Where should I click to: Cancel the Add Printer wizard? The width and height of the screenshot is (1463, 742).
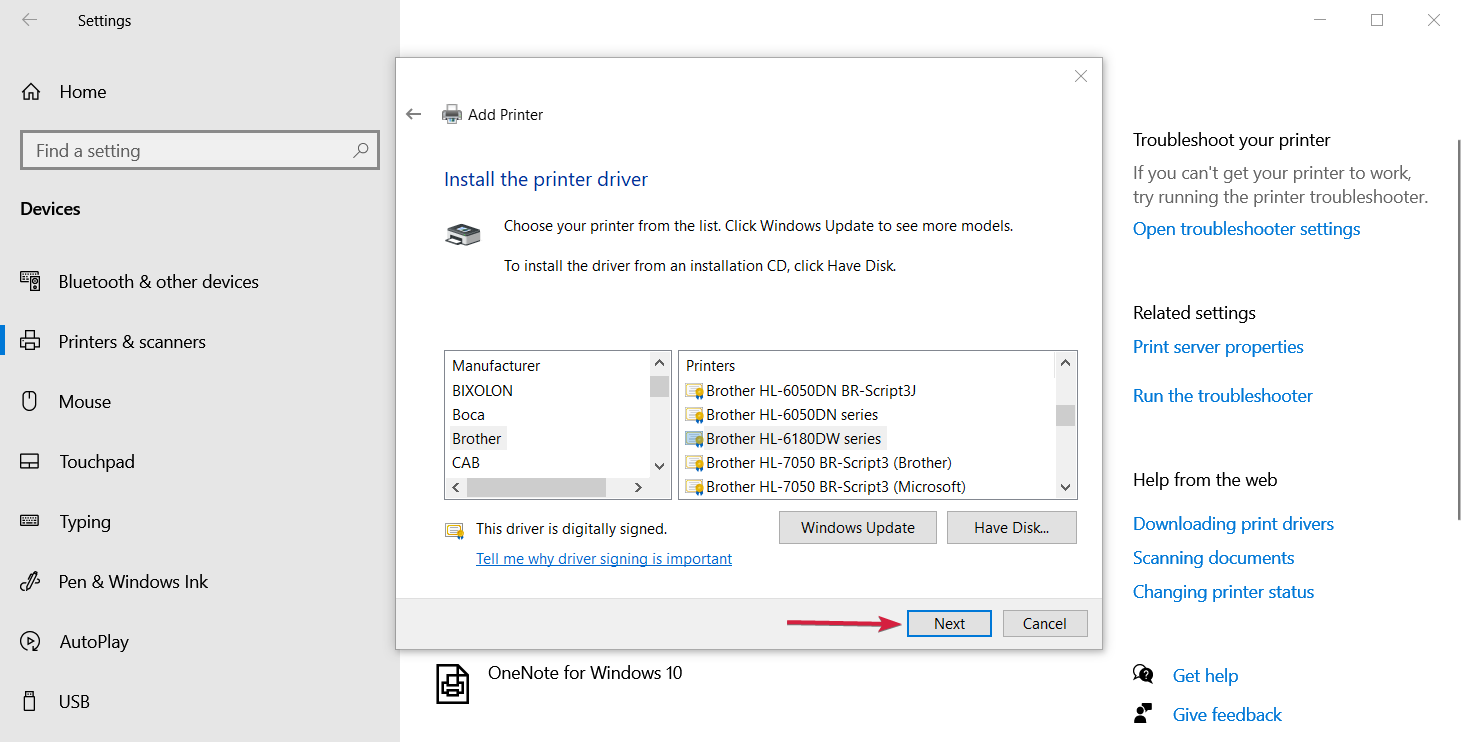click(1045, 623)
